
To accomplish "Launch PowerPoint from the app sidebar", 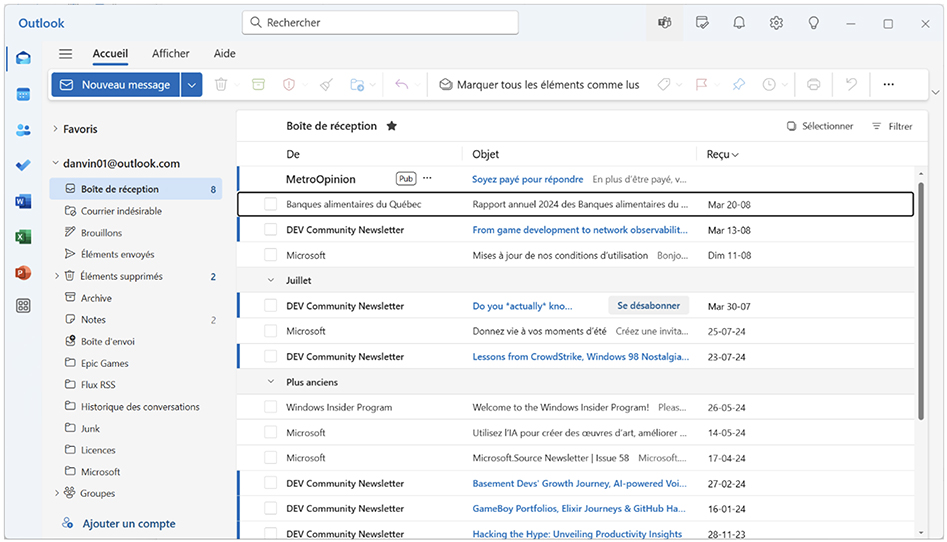I will [x=23, y=273].
